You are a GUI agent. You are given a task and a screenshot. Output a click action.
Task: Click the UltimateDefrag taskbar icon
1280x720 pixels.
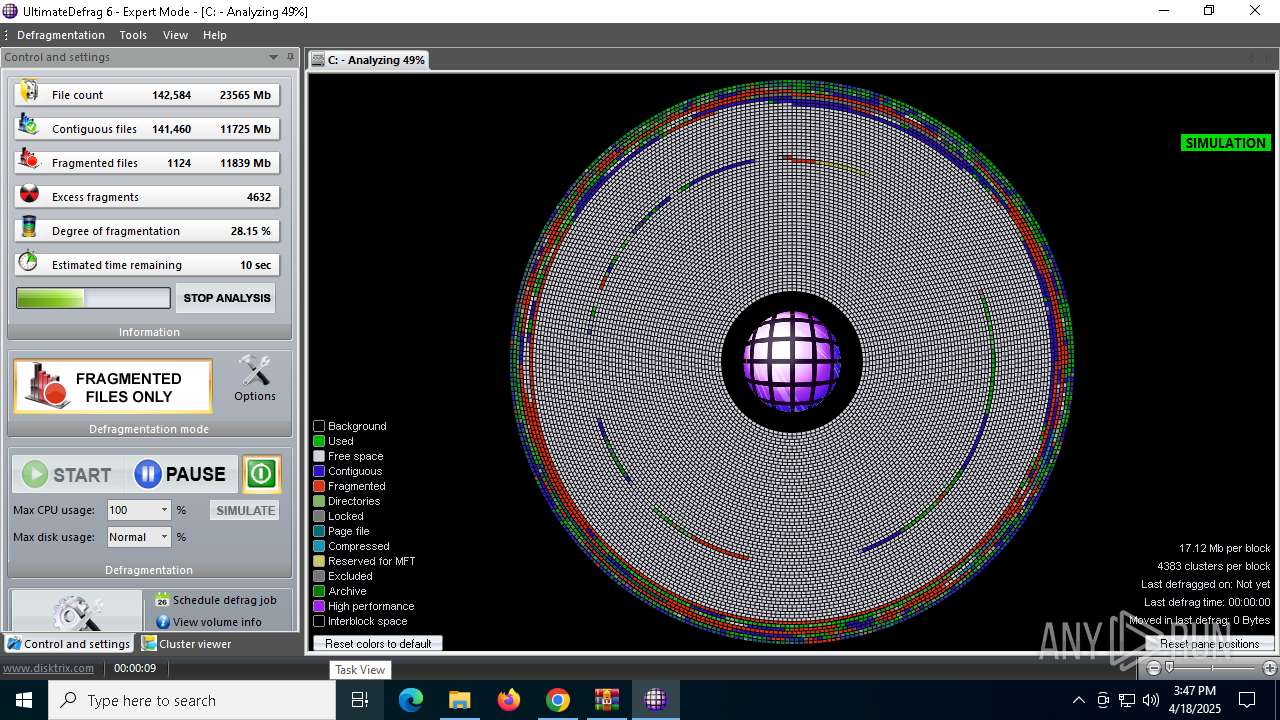point(655,700)
